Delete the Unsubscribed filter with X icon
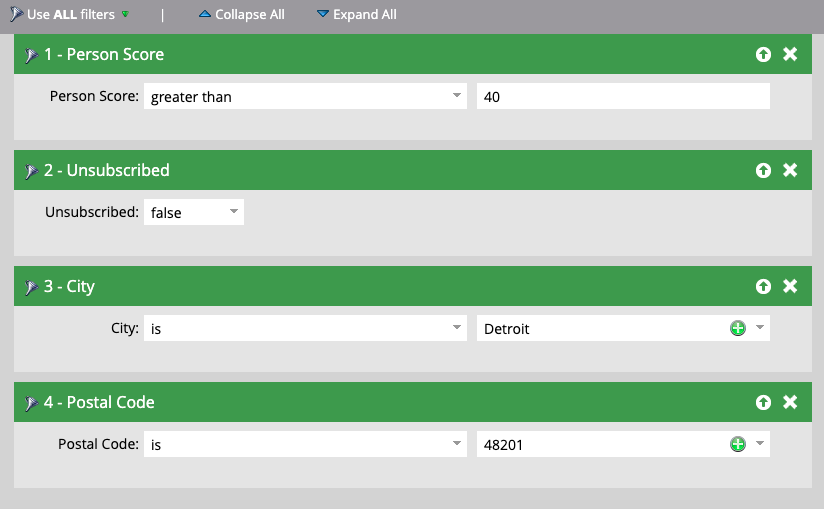The height and width of the screenshot is (509, 824). click(x=790, y=170)
